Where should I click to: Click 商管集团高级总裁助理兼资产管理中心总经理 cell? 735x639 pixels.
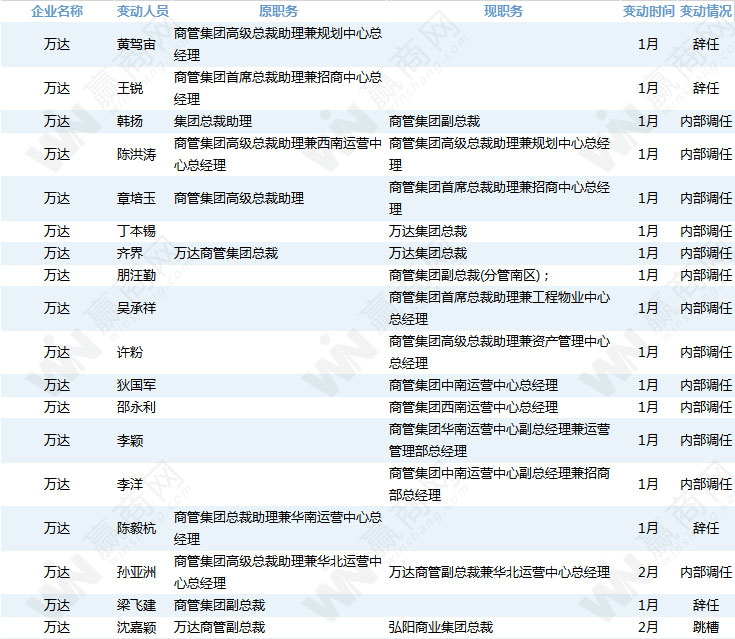click(x=499, y=352)
